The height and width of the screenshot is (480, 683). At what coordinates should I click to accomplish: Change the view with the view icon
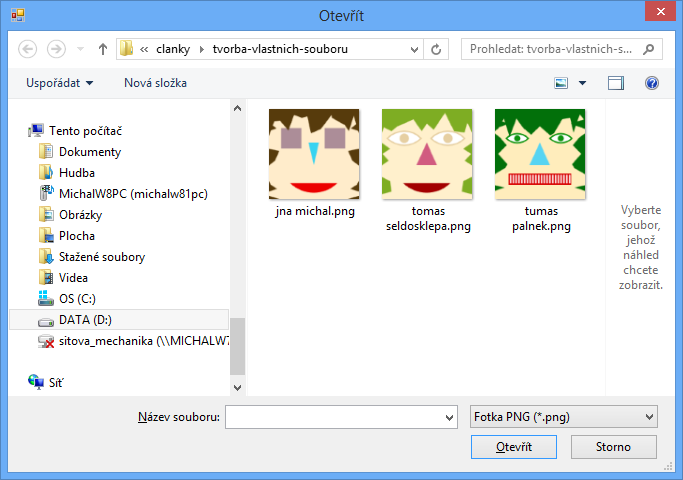[561, 83]
